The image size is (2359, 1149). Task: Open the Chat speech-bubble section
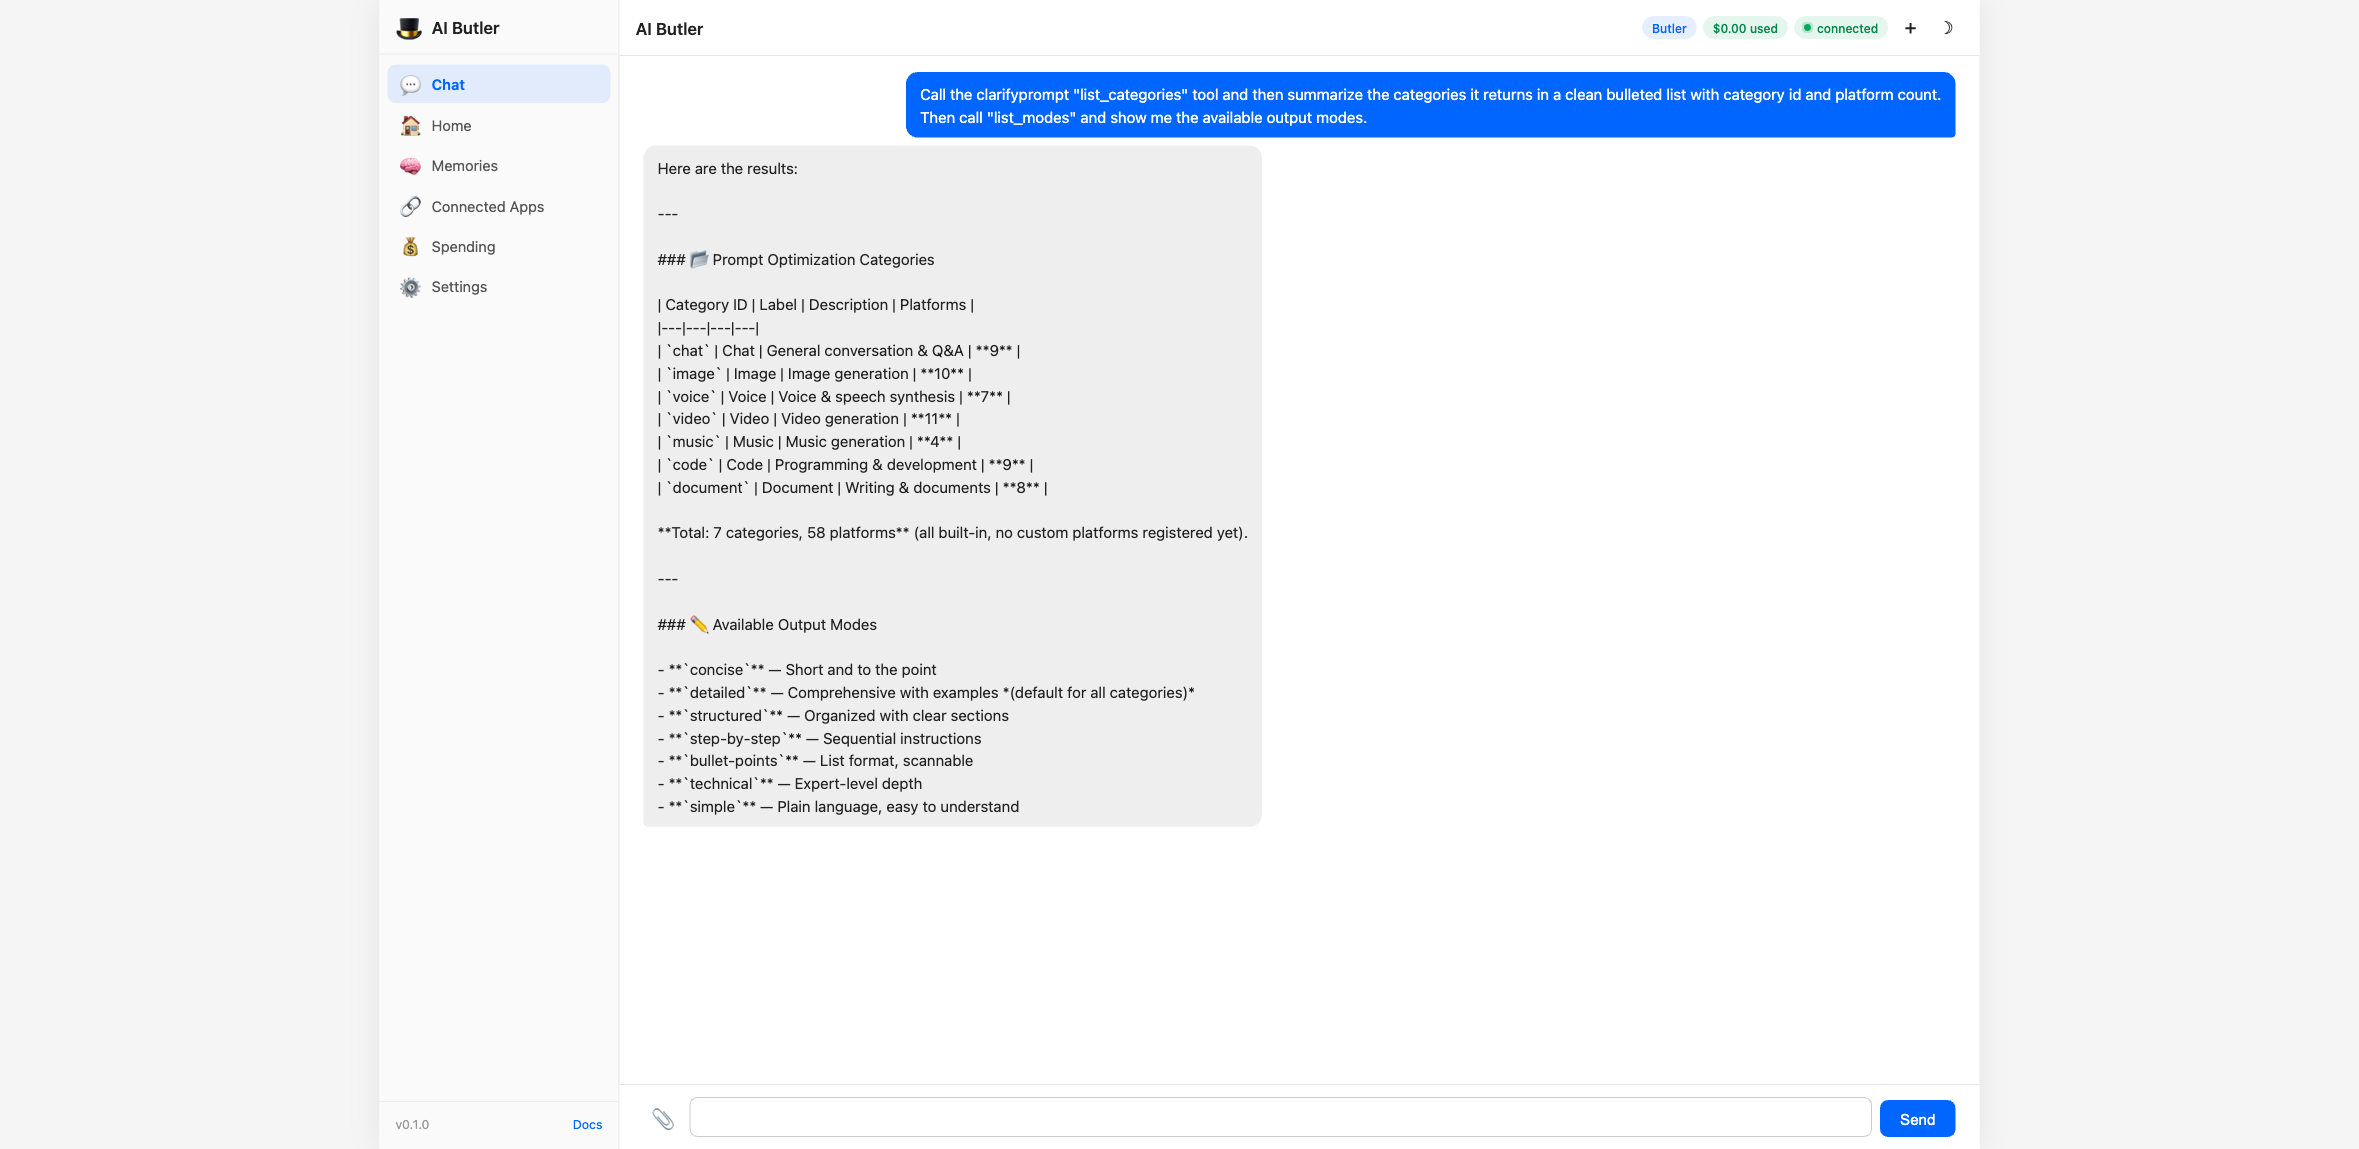click(410, 85)
